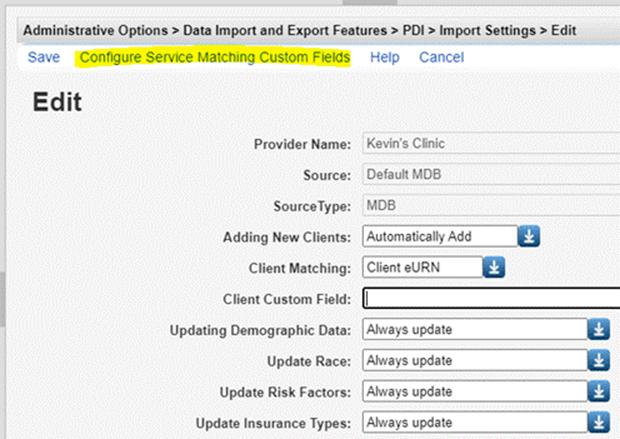620x439 pixels.
Task: Open Update Race 'Always update' value box
Action: coord(472,360)
